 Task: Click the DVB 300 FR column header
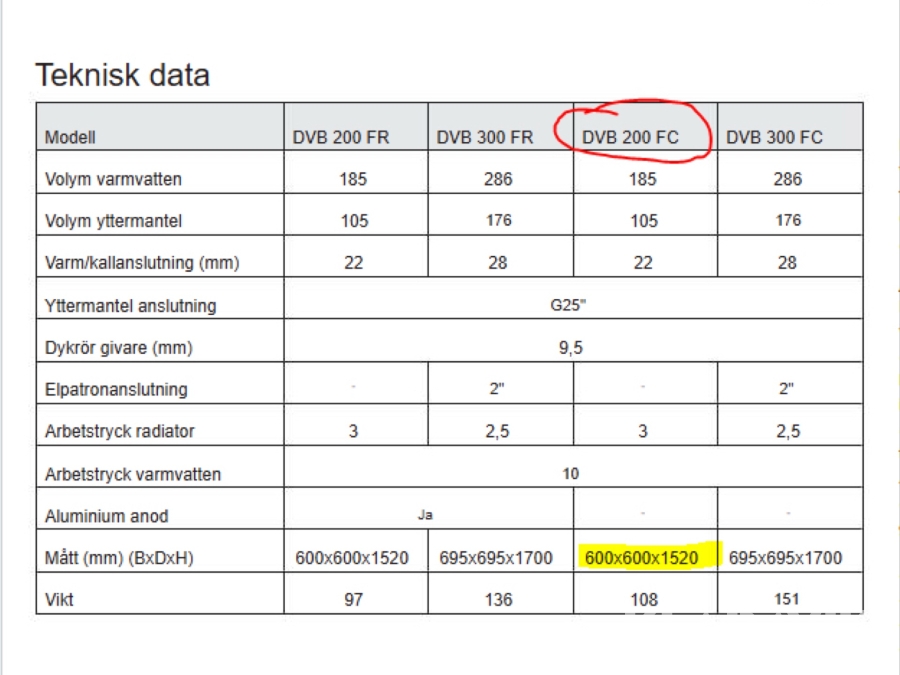[485, 137]
